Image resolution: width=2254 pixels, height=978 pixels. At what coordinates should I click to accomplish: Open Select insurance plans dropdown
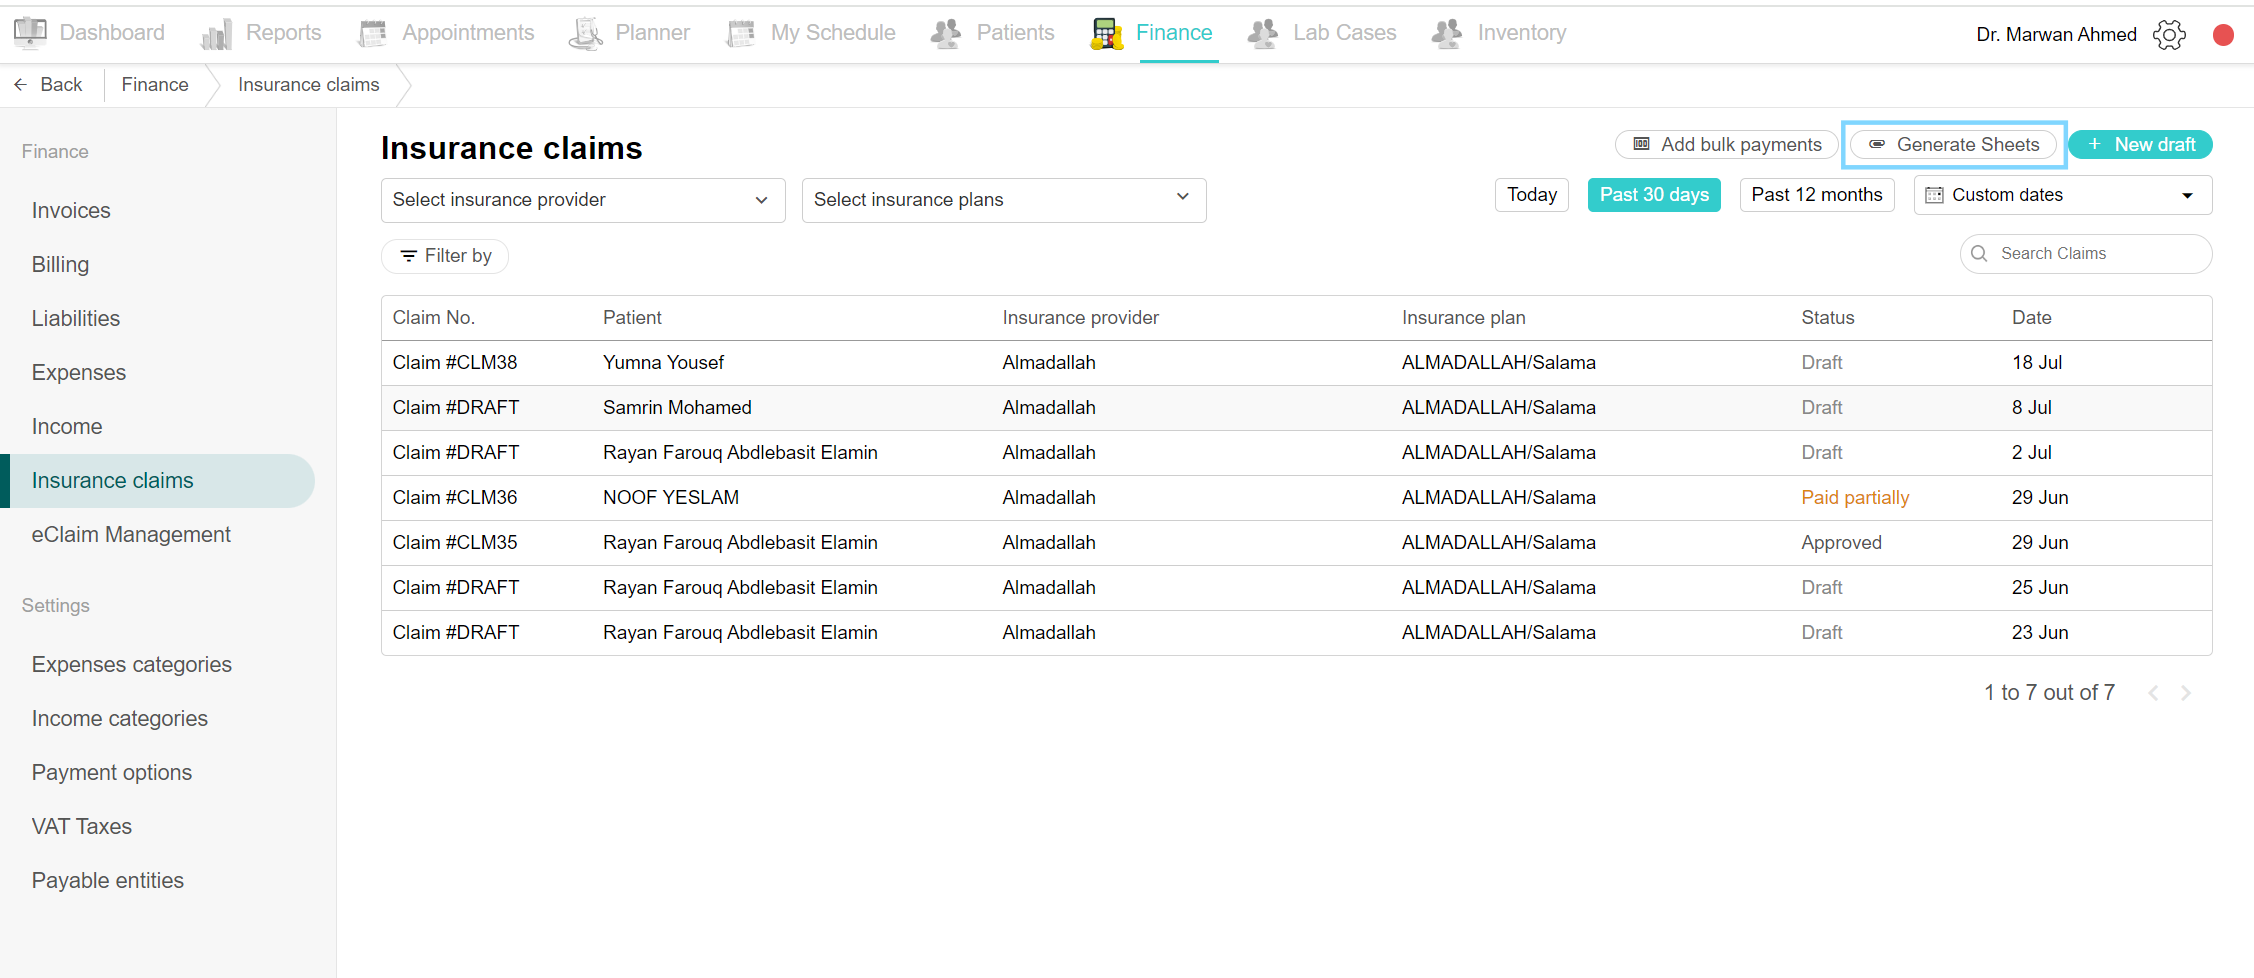[x=1004, y=200]
